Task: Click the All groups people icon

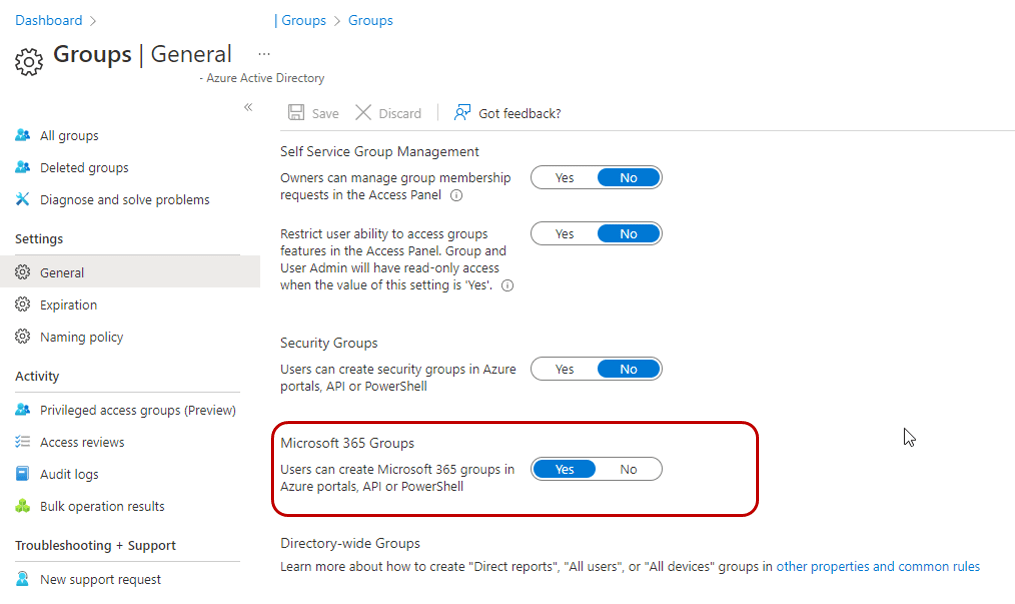Action: 23,136
